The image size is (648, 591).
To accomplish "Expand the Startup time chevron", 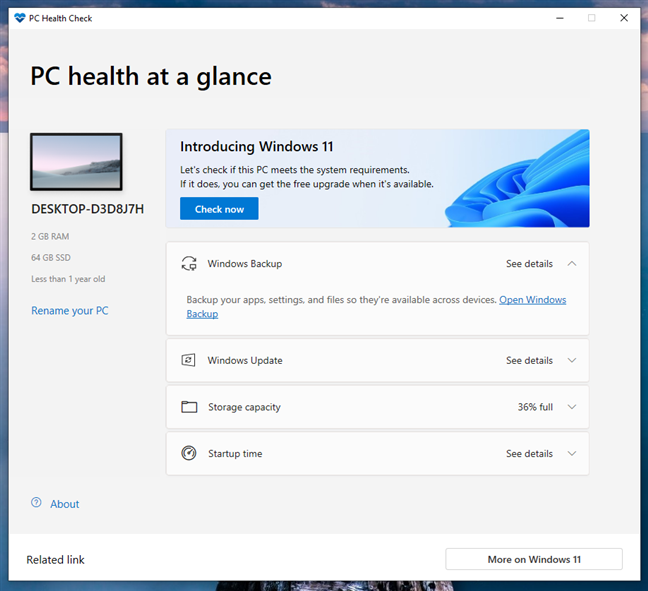I will click(x=572, y=453).
